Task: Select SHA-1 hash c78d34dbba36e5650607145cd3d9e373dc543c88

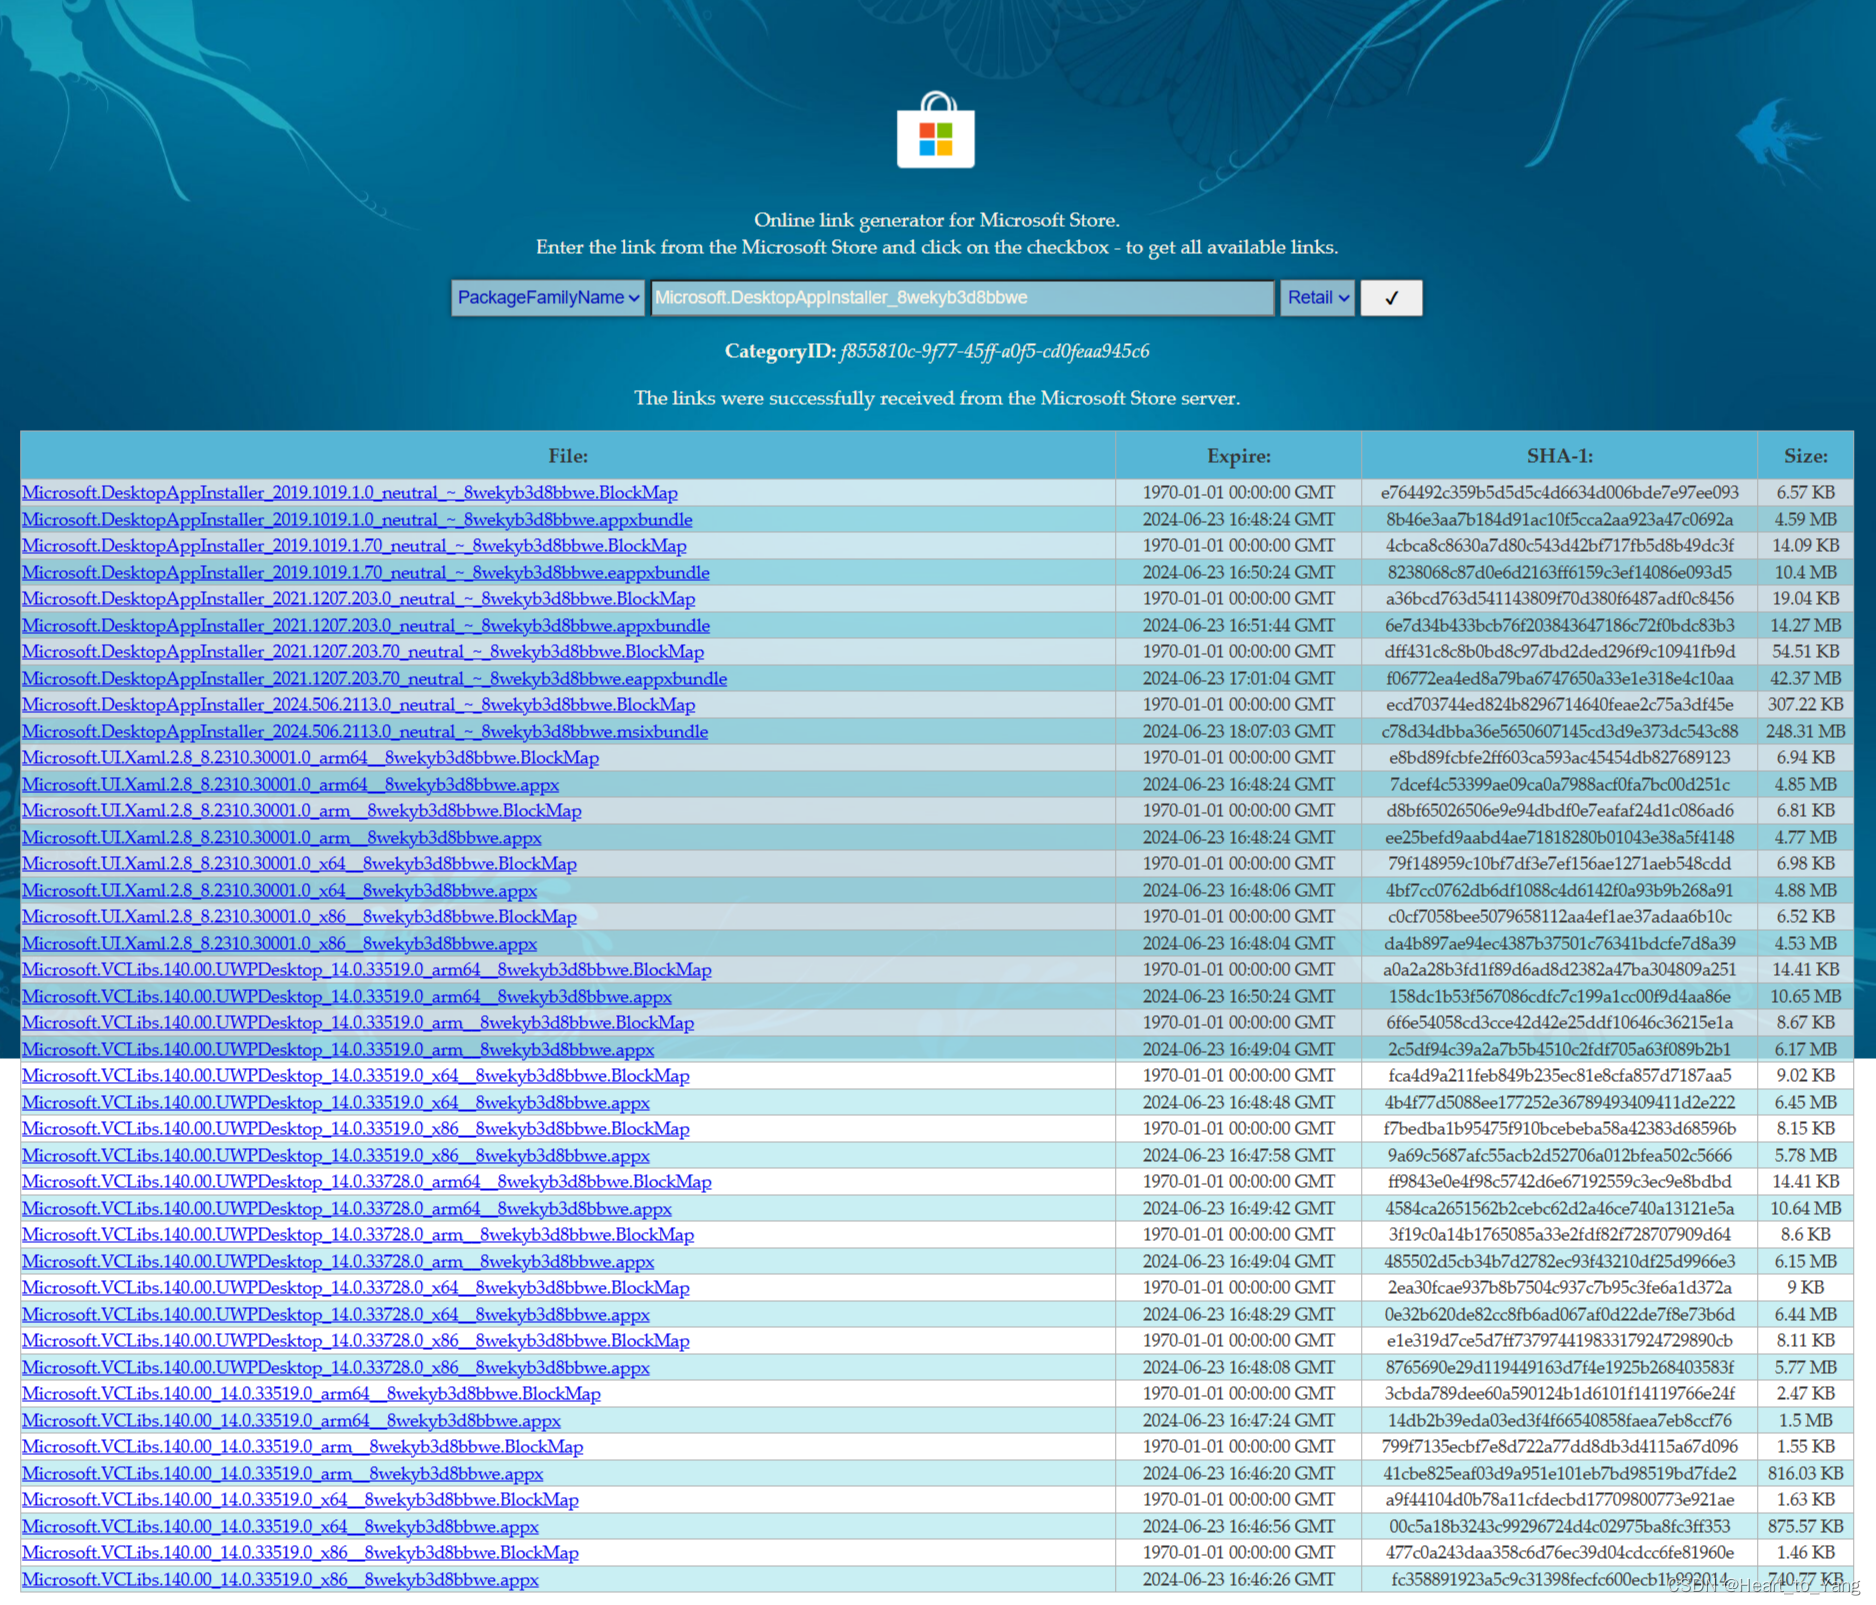Action: point(1559,732)
